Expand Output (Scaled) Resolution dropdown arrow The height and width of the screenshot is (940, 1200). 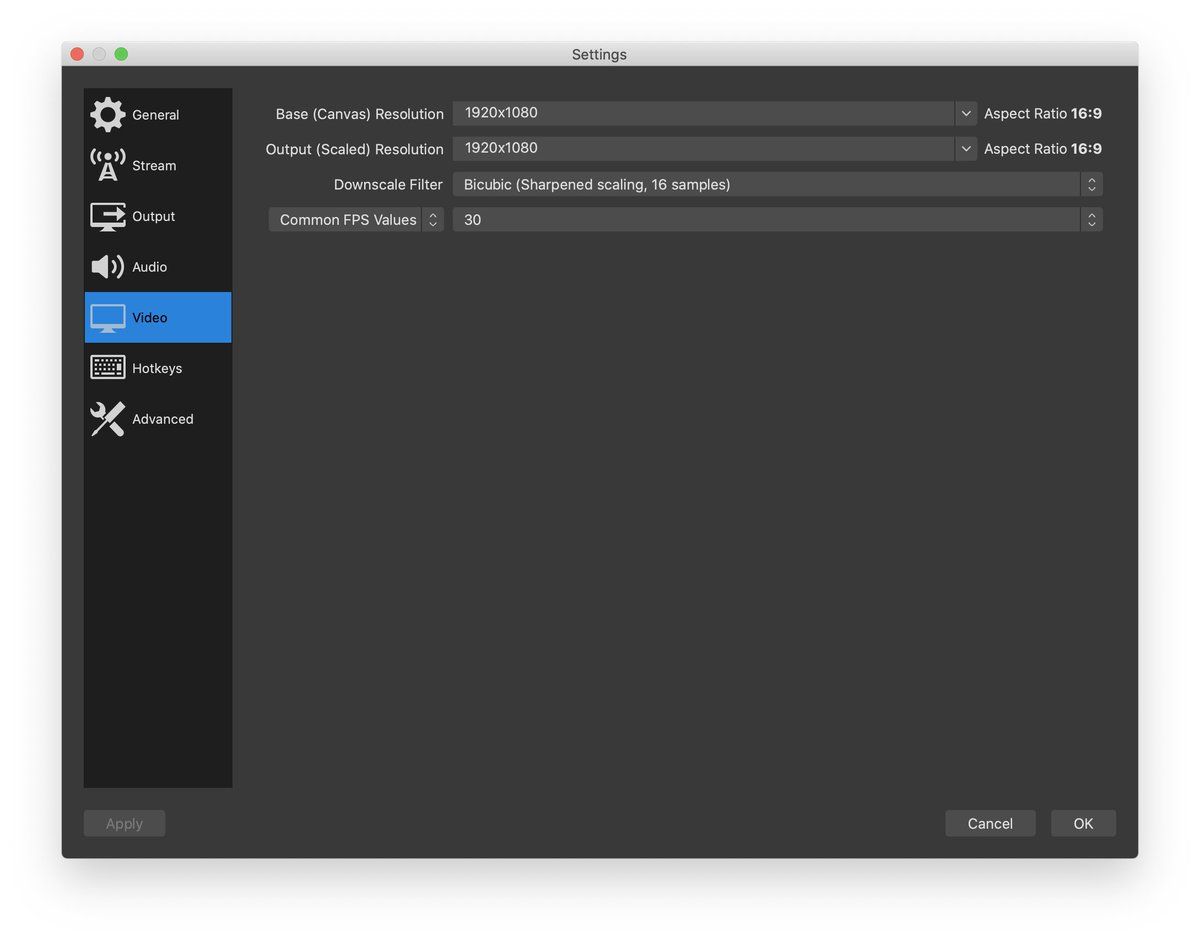(966, 149)
